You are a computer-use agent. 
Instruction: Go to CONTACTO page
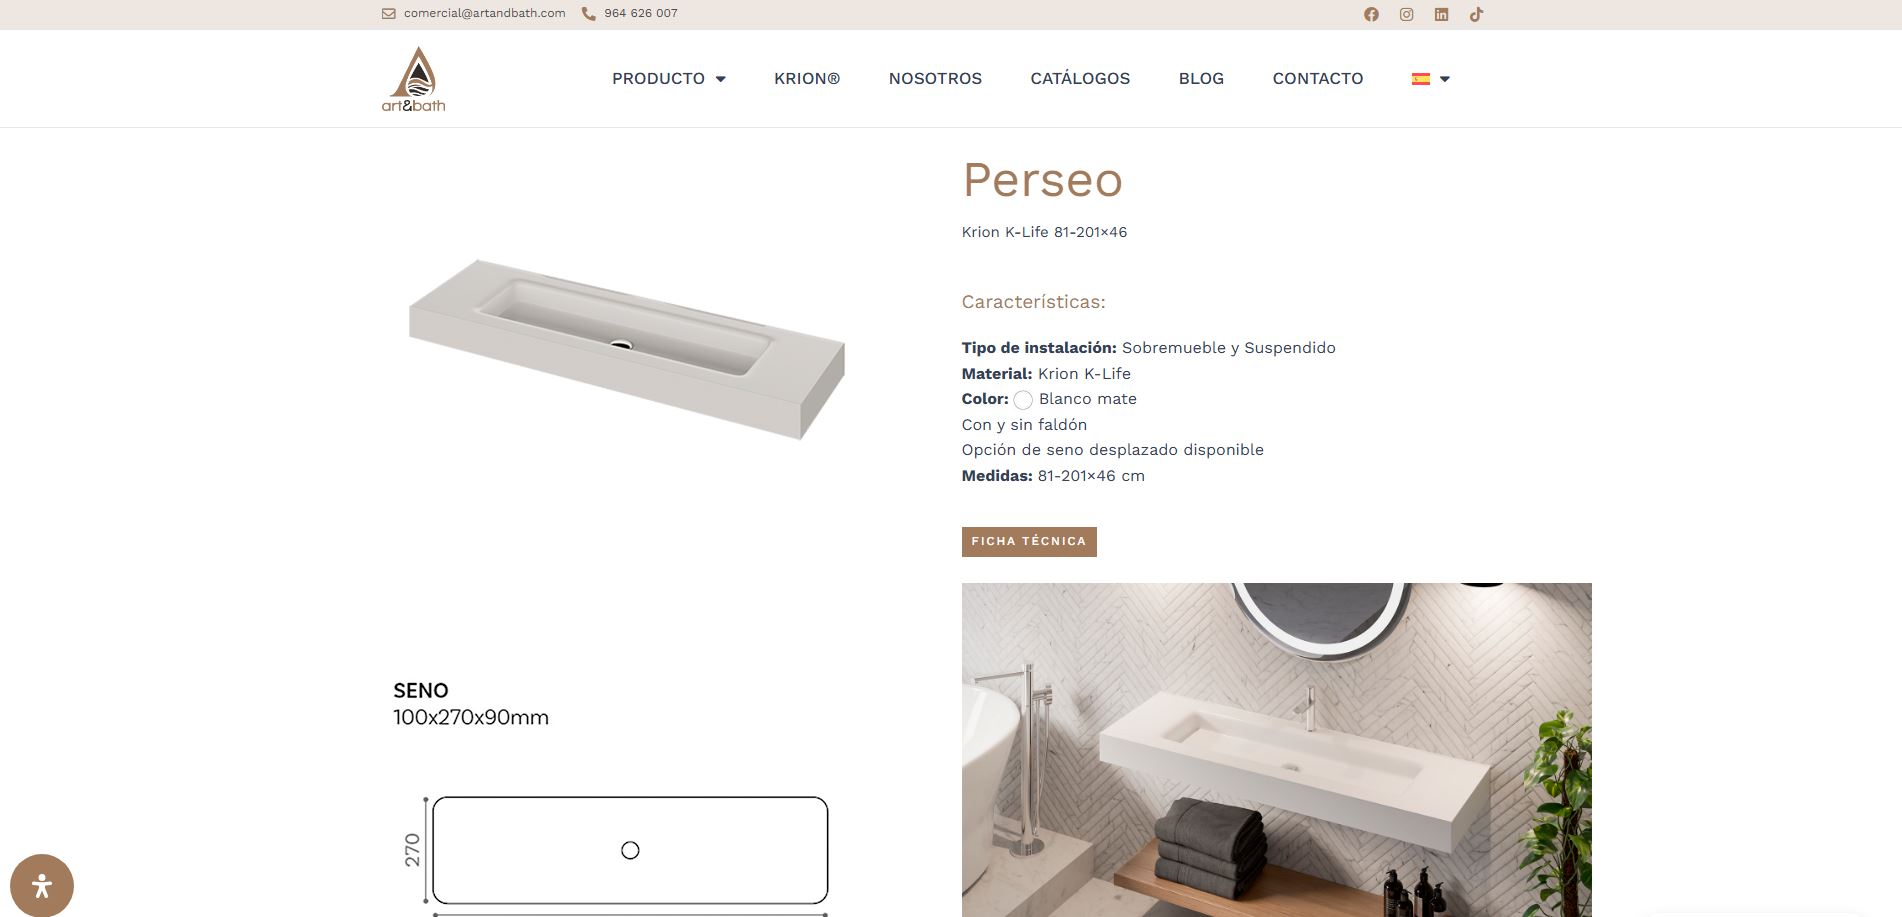[x=1318, y=79]
